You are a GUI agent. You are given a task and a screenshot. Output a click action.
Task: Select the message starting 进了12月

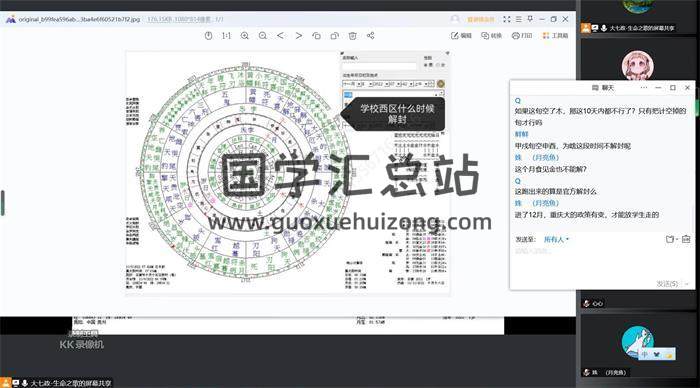coord(587,215)
